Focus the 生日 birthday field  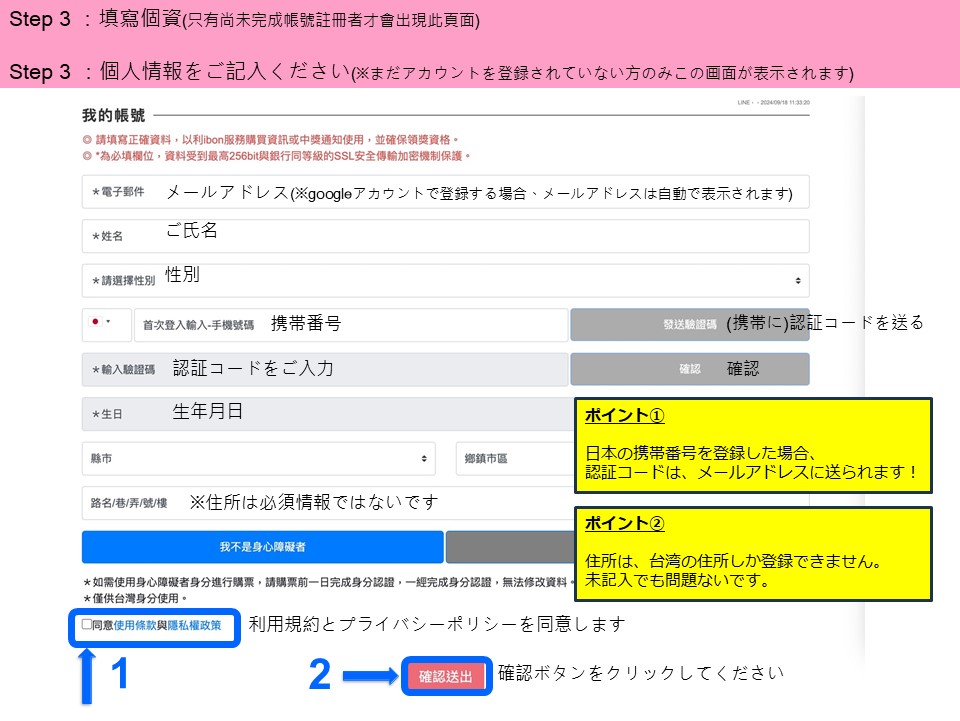coord(327,414)
